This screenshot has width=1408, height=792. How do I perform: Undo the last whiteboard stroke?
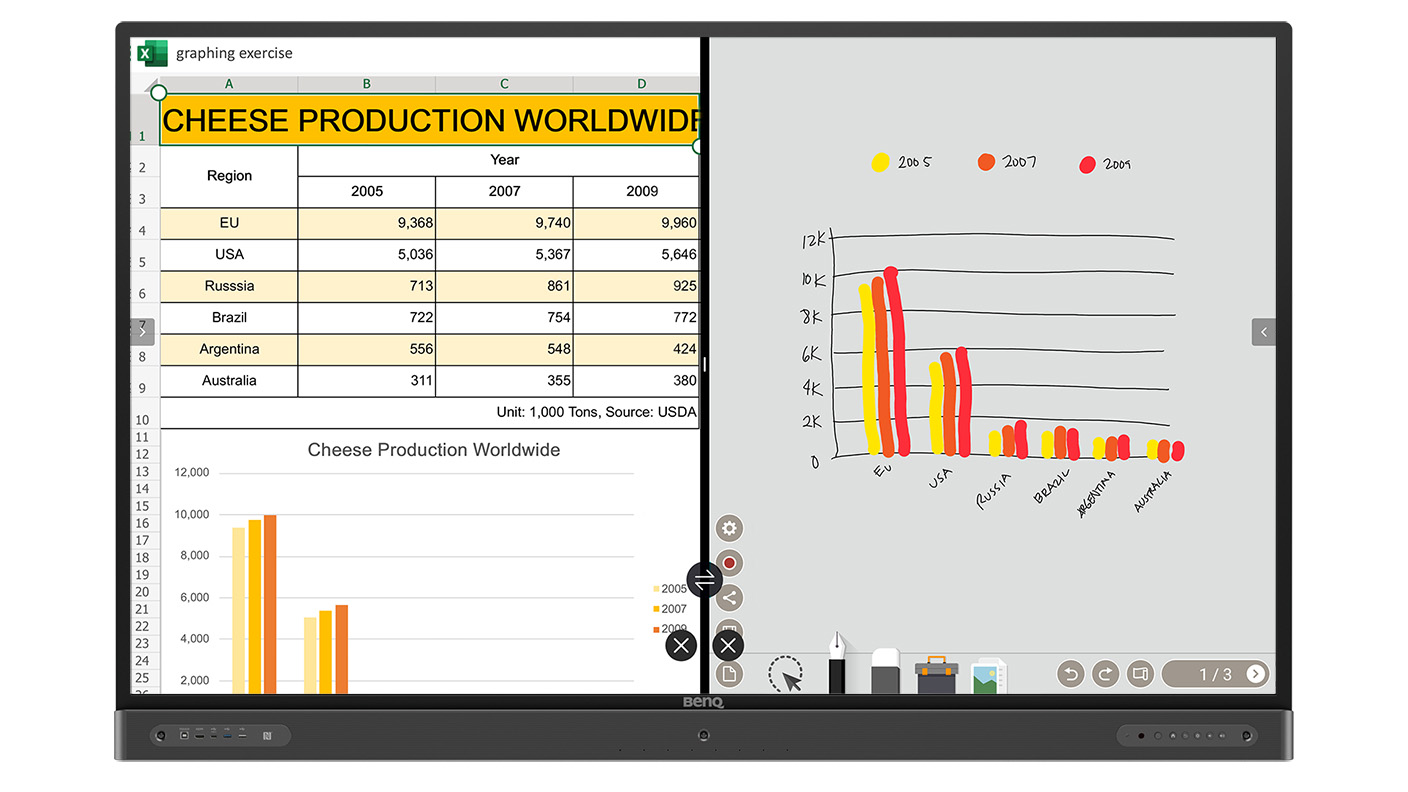click(1070, 674)
